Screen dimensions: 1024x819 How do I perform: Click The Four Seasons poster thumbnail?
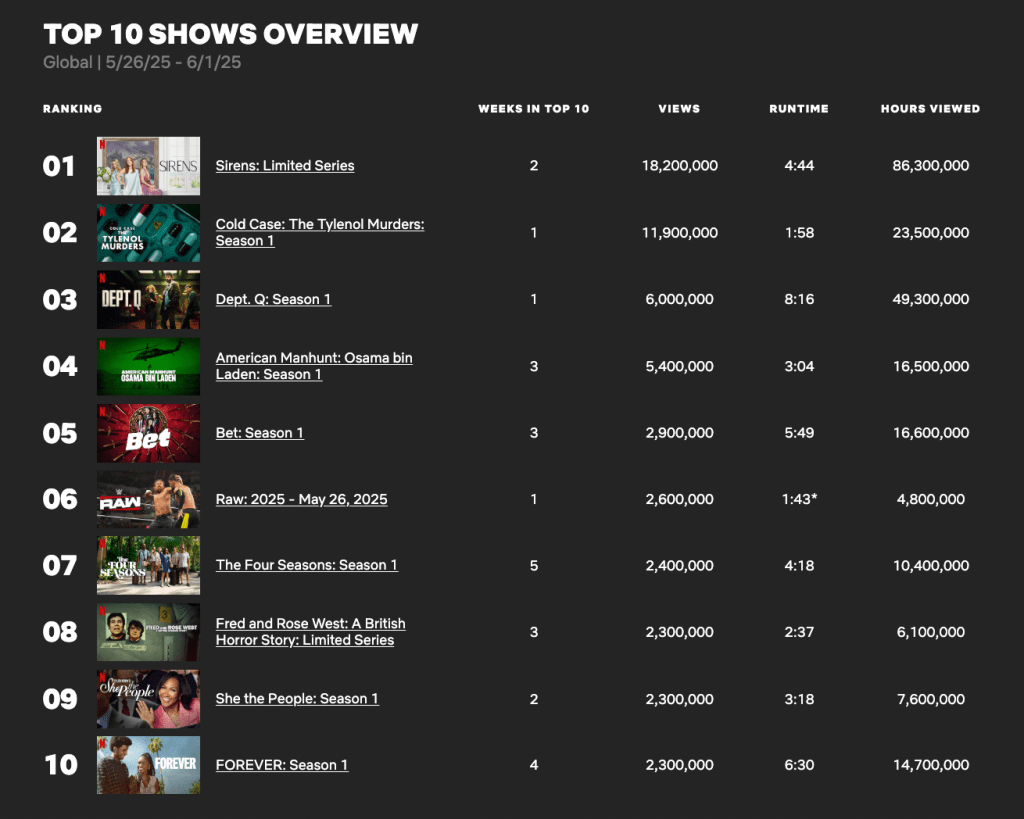coord(148,566)
